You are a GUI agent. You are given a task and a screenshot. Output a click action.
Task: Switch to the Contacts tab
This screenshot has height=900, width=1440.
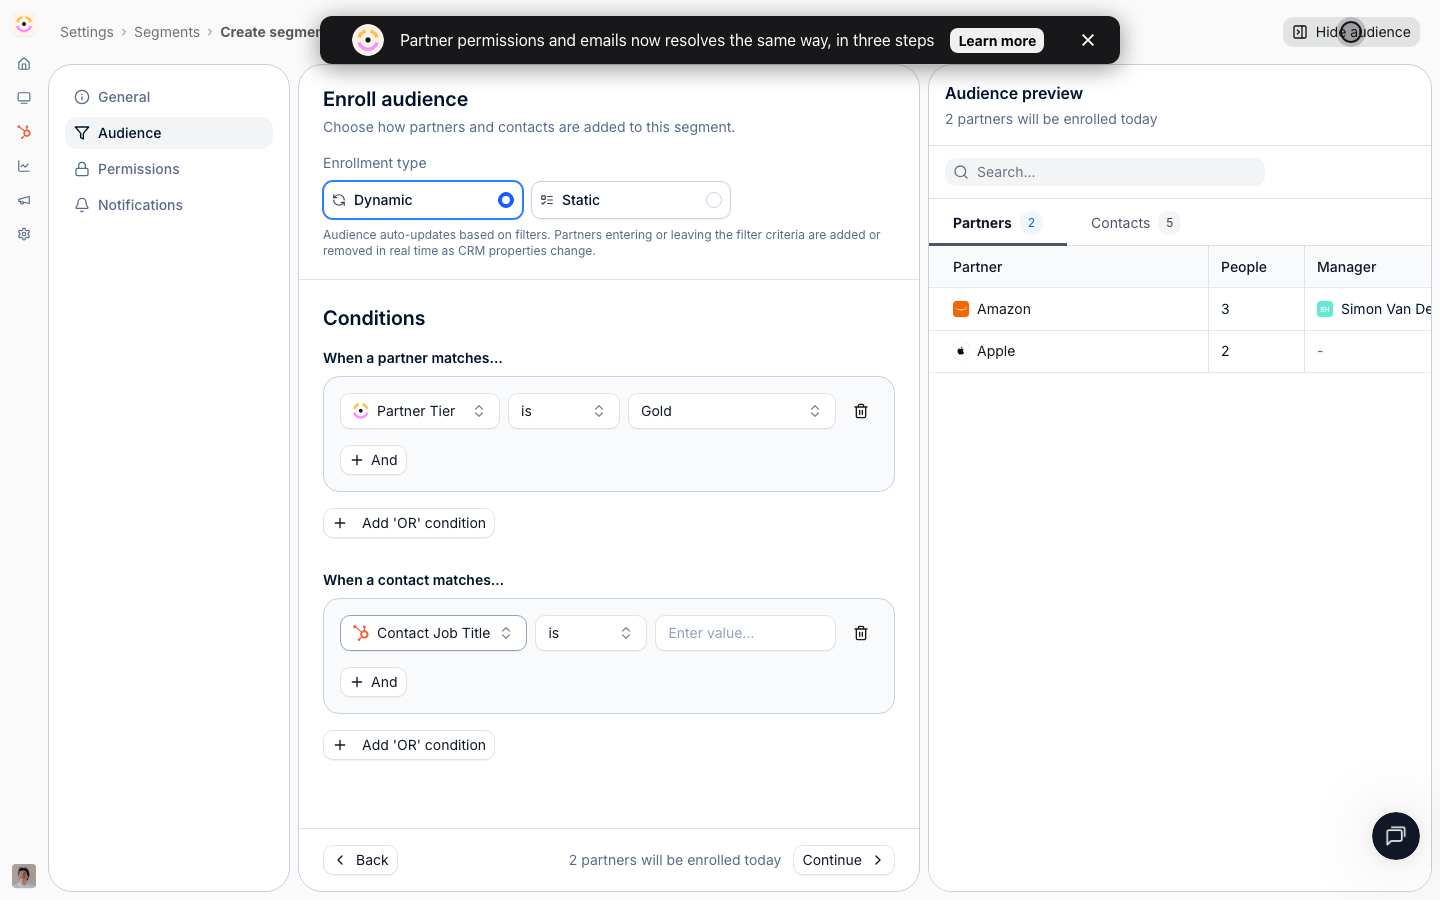[x=1135, y=223]
